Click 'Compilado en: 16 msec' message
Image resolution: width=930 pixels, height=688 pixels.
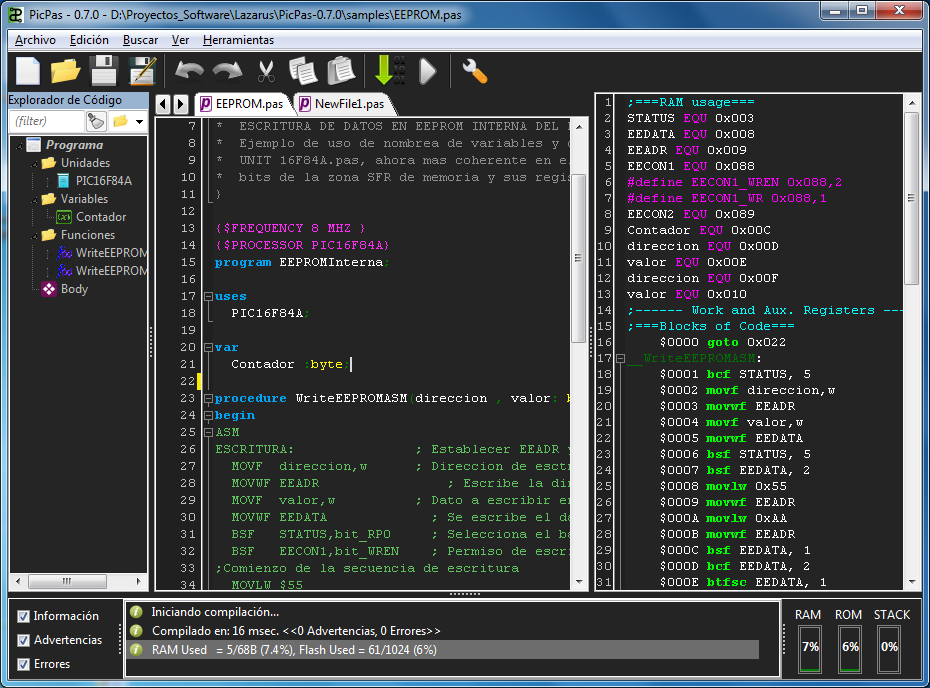(296, 630)
